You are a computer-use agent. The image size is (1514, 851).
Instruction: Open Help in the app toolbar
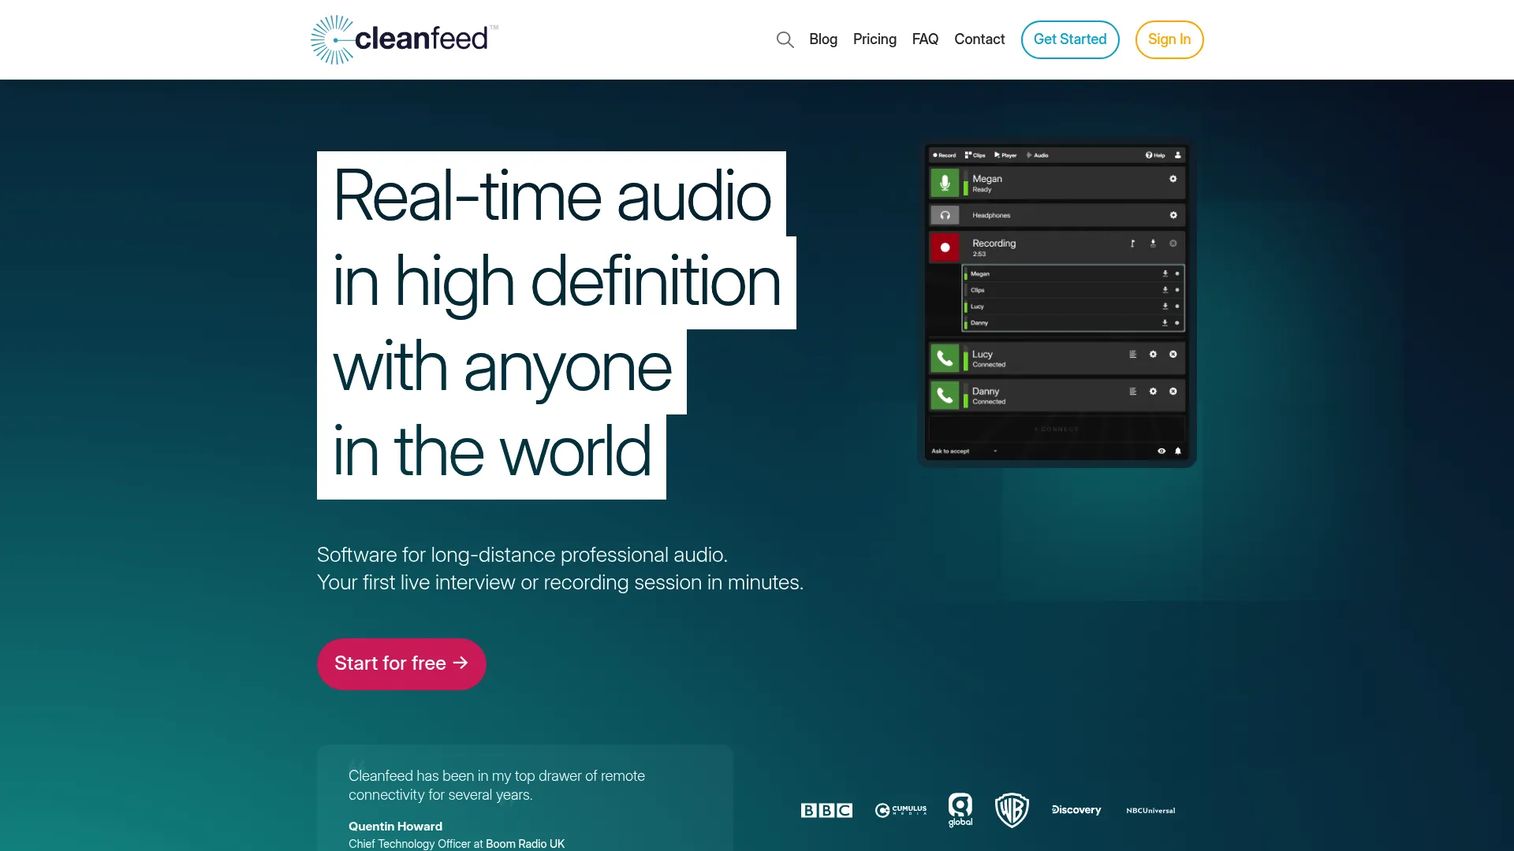[x=1155, y=155]
